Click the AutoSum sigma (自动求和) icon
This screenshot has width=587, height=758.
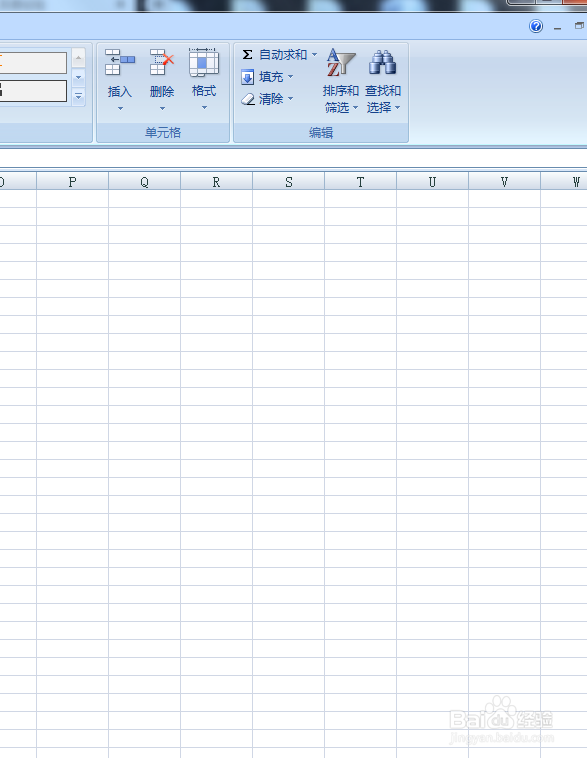tap(247, 55)
